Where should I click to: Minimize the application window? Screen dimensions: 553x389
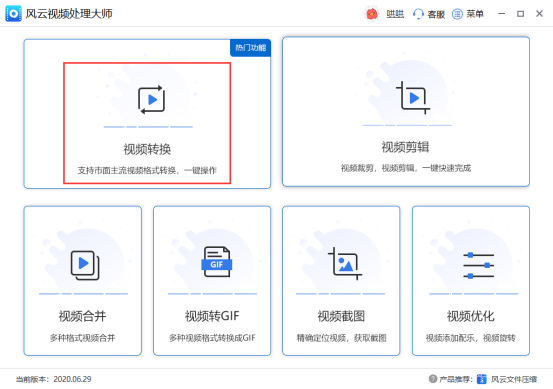point(502,14)
